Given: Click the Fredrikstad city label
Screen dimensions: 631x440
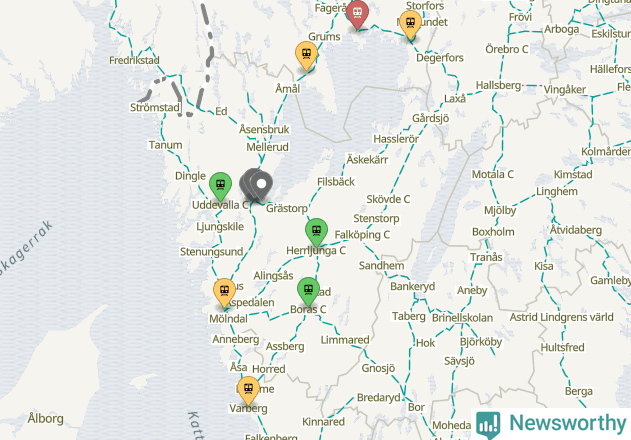Looking at the screenshot, I should click(134, 60).
